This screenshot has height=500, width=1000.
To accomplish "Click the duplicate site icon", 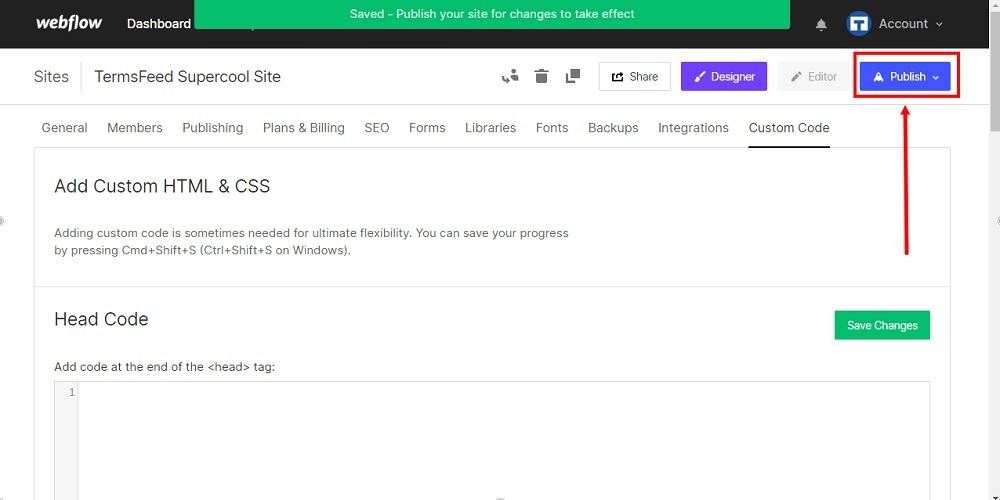I will point(573,77).
